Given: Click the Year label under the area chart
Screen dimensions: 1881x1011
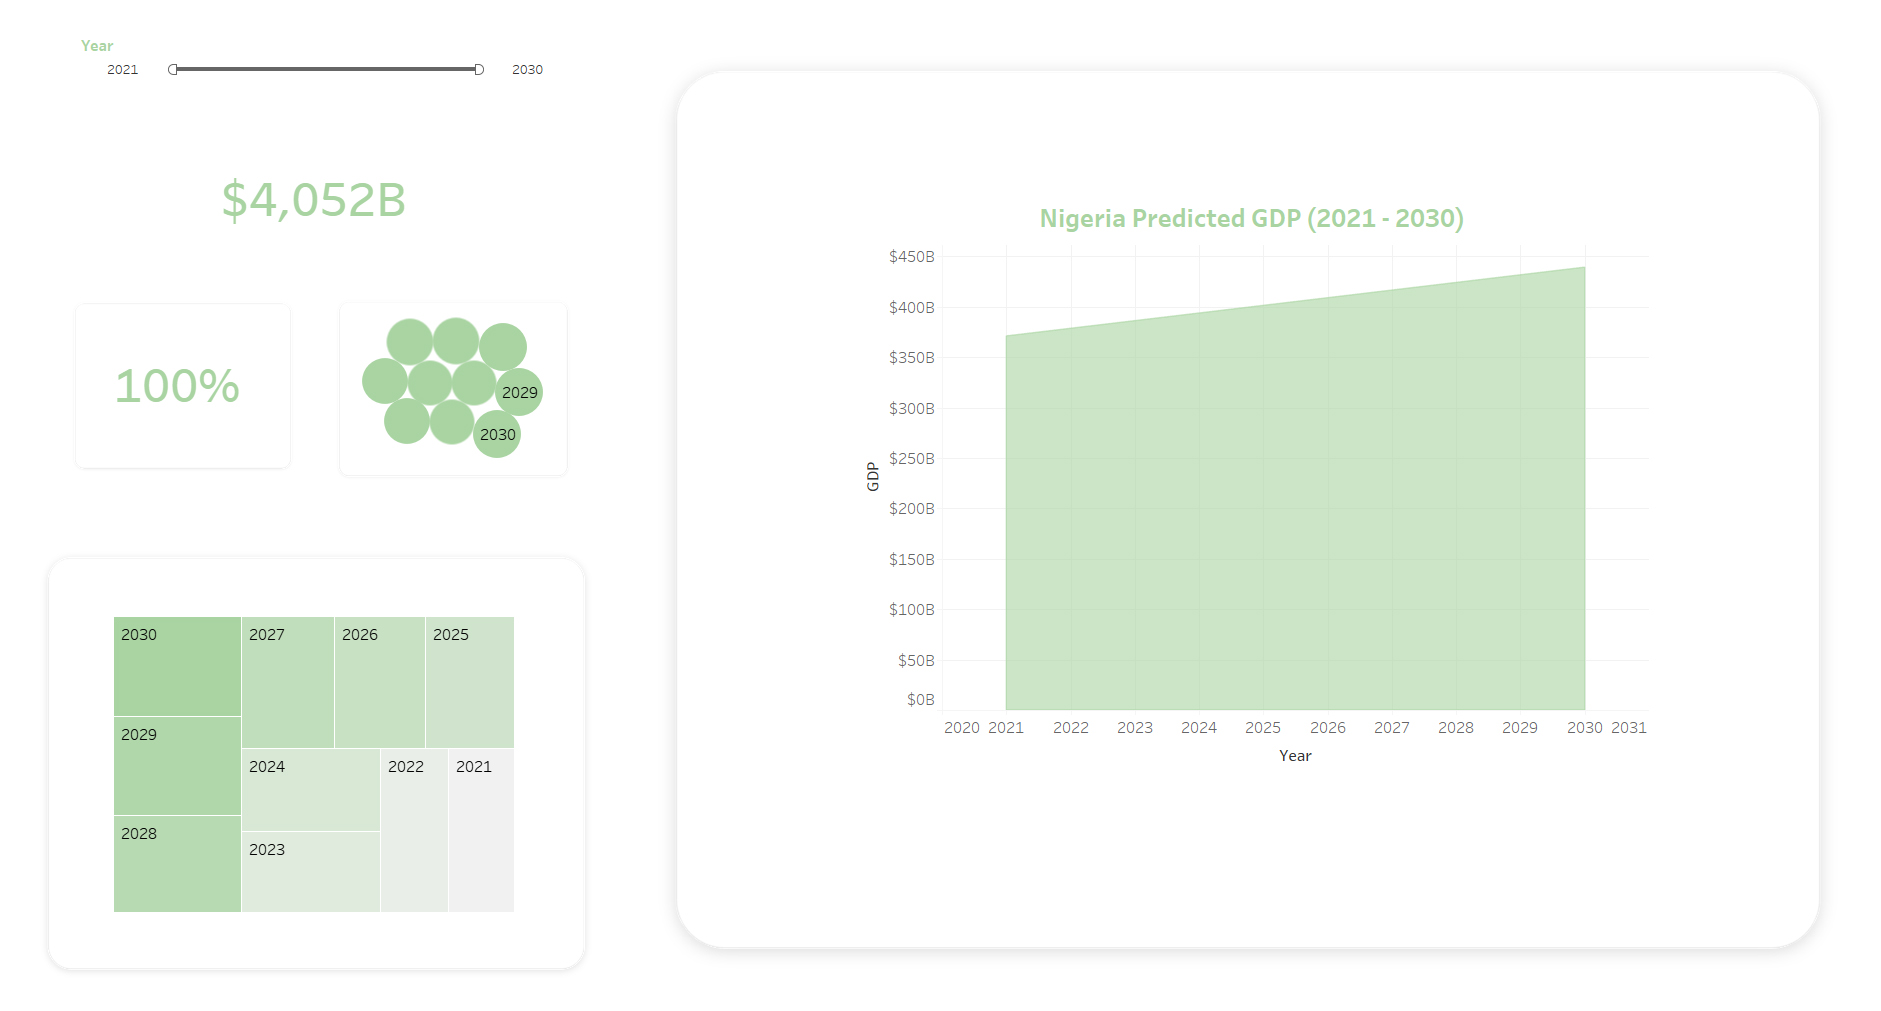Looking at the screenshot, I should coord(1295,756).
